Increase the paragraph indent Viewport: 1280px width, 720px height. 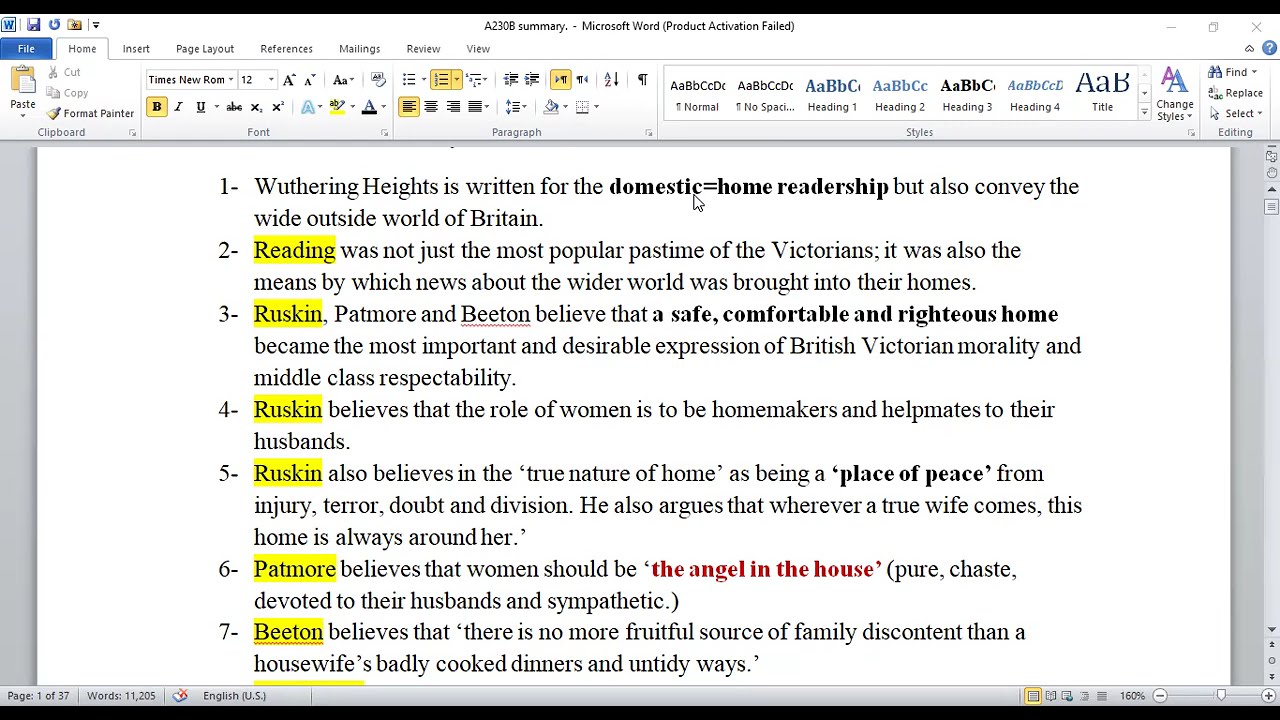532,80
